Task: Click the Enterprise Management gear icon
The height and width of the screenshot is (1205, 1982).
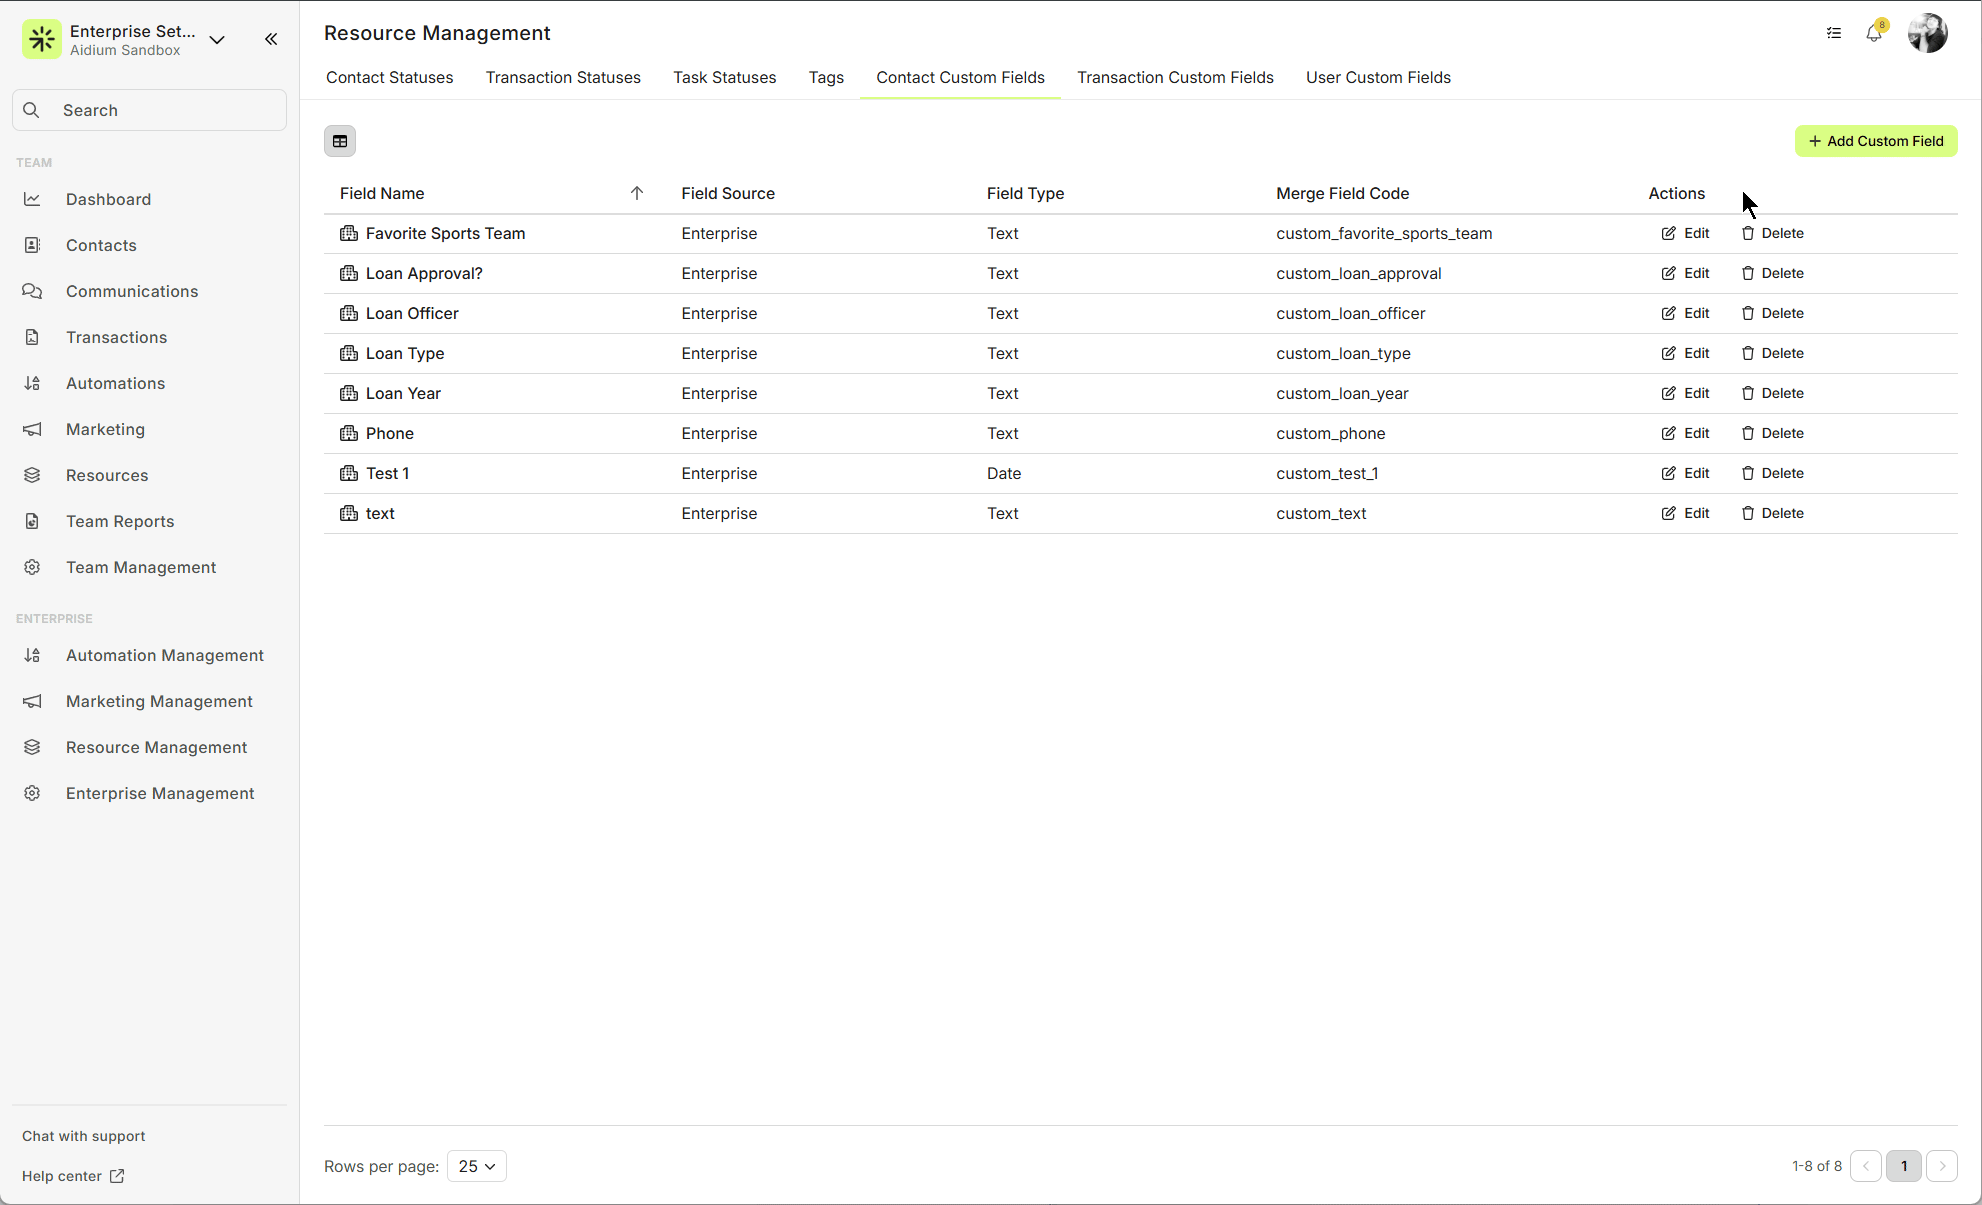Action: coord(32,793)
